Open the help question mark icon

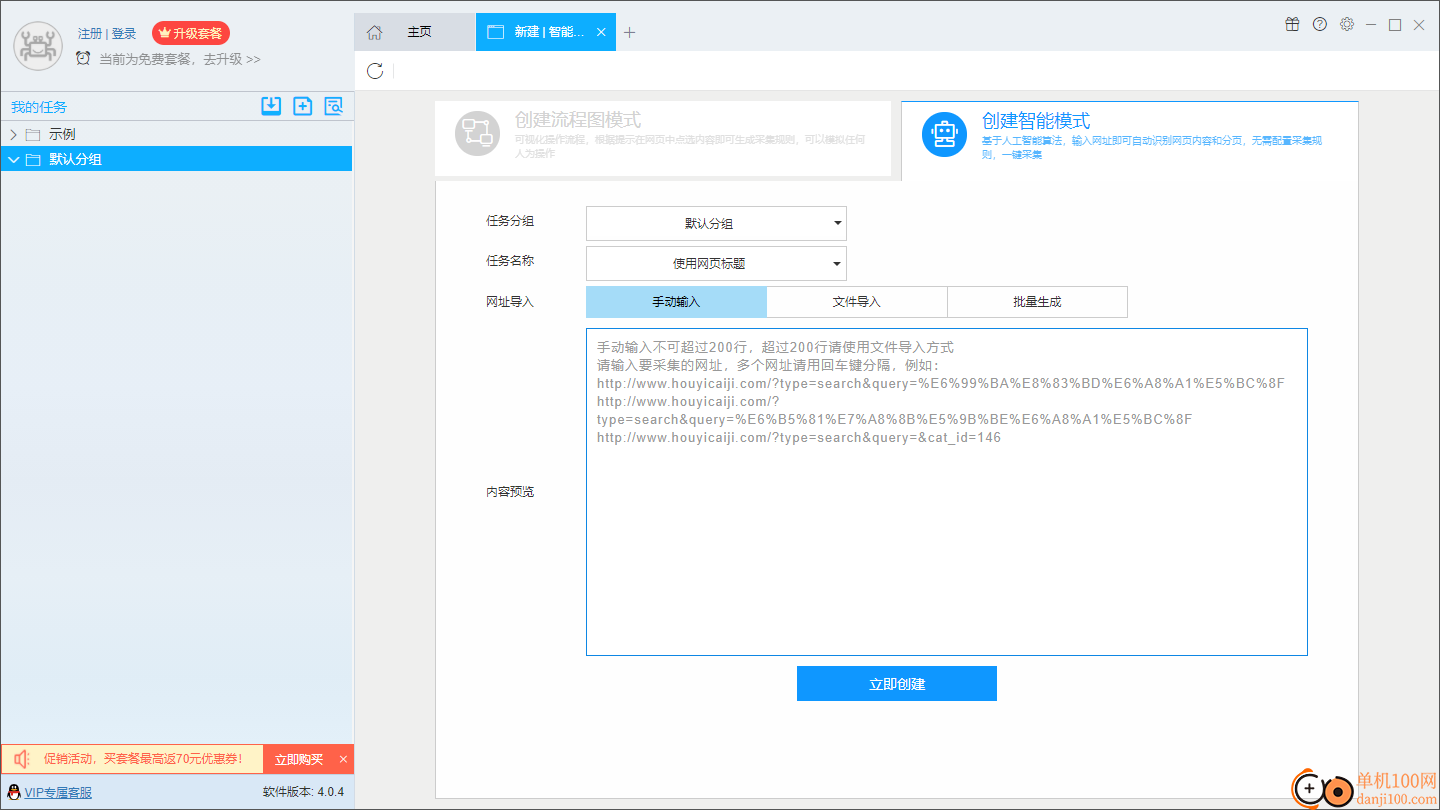pyautogui.click(x=1320, y=25)
